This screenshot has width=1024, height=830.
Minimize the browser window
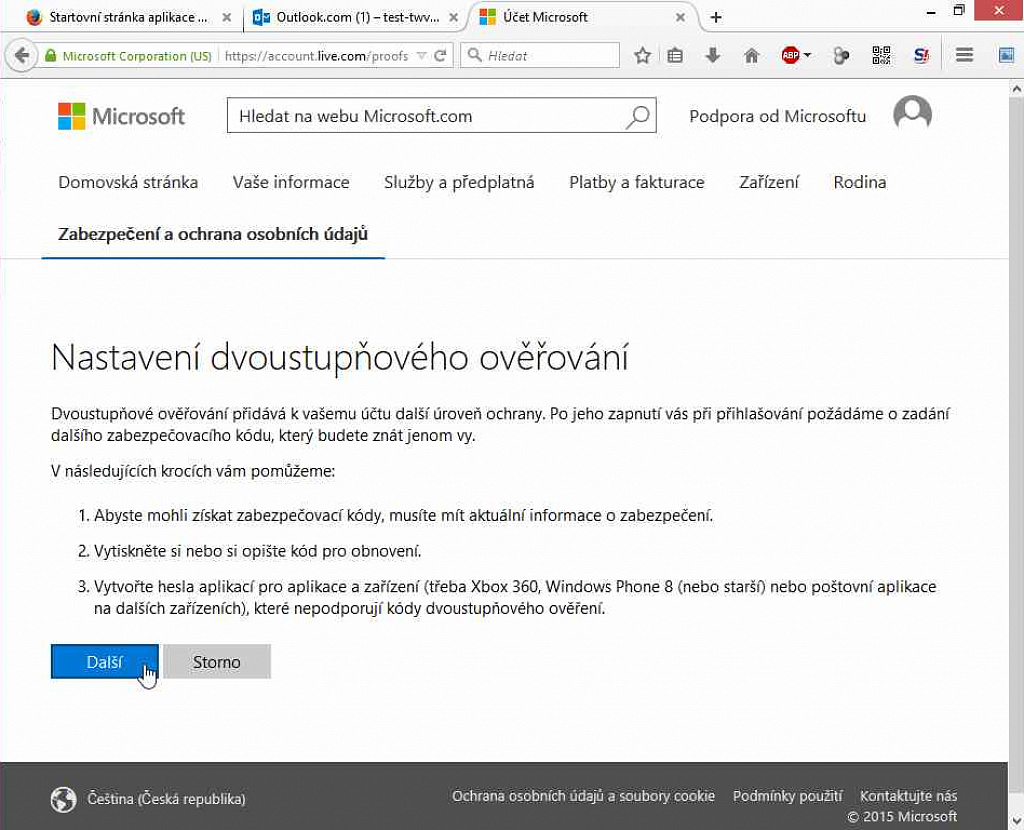[x=931, y=12]
